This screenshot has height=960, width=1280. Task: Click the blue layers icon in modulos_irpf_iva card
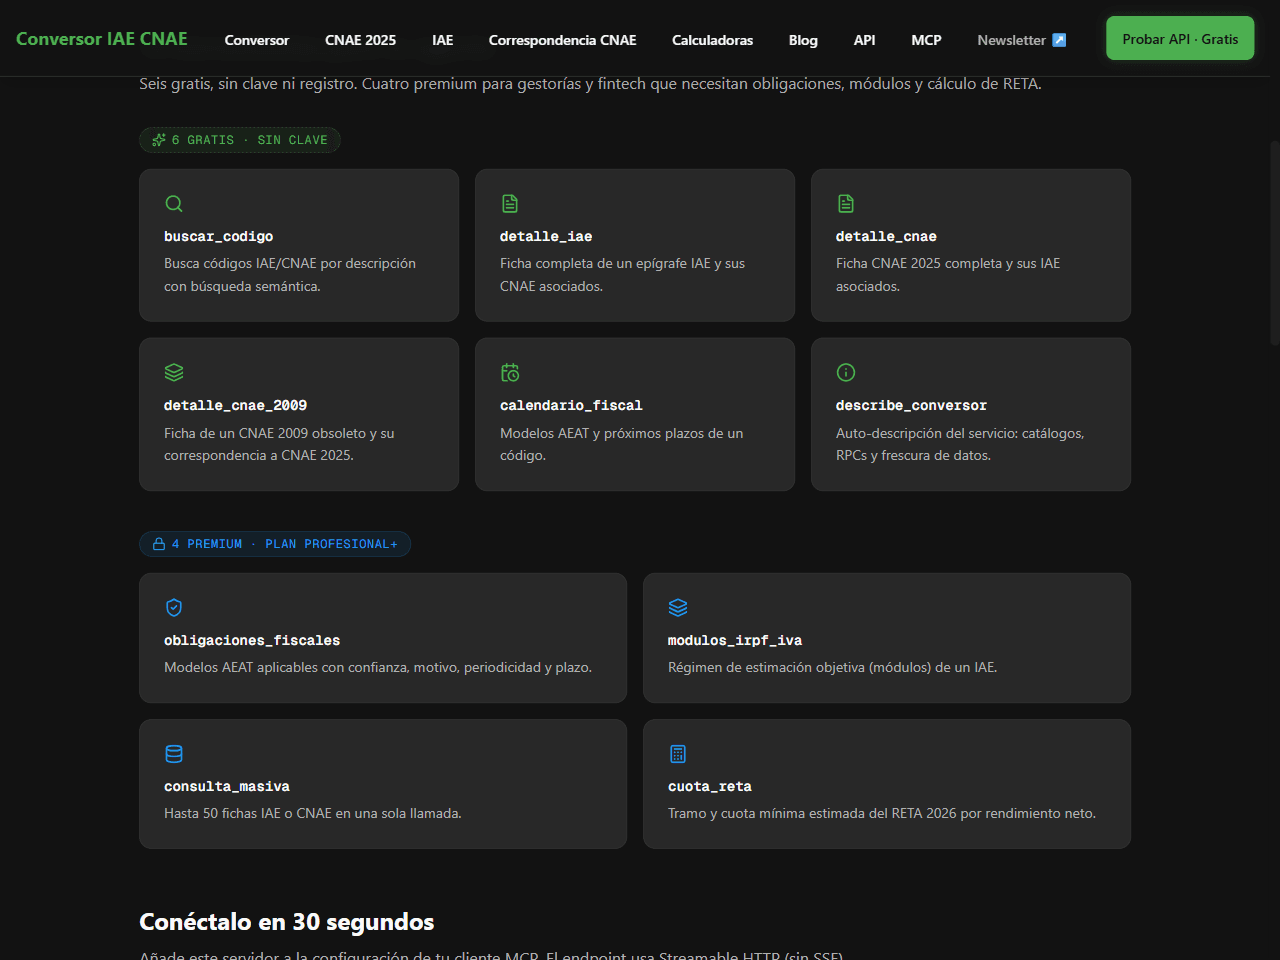click(x=678, y=608)
